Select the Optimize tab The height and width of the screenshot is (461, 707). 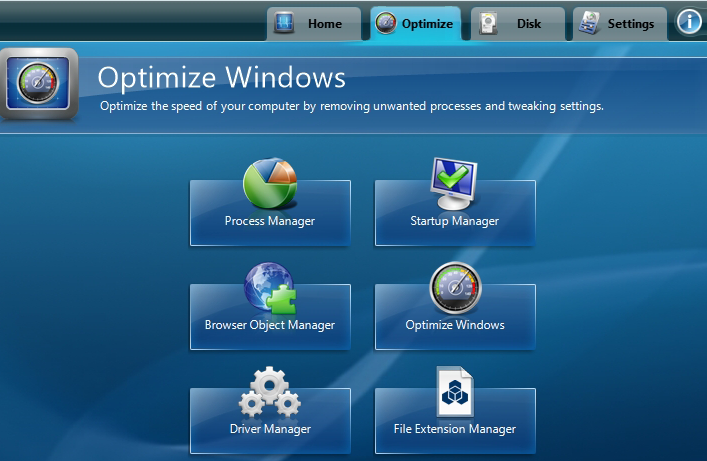415,24
